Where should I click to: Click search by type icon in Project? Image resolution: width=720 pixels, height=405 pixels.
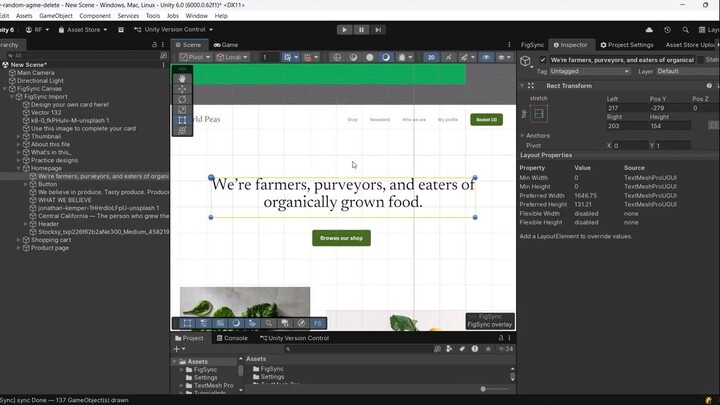click(x=449, y=349)
